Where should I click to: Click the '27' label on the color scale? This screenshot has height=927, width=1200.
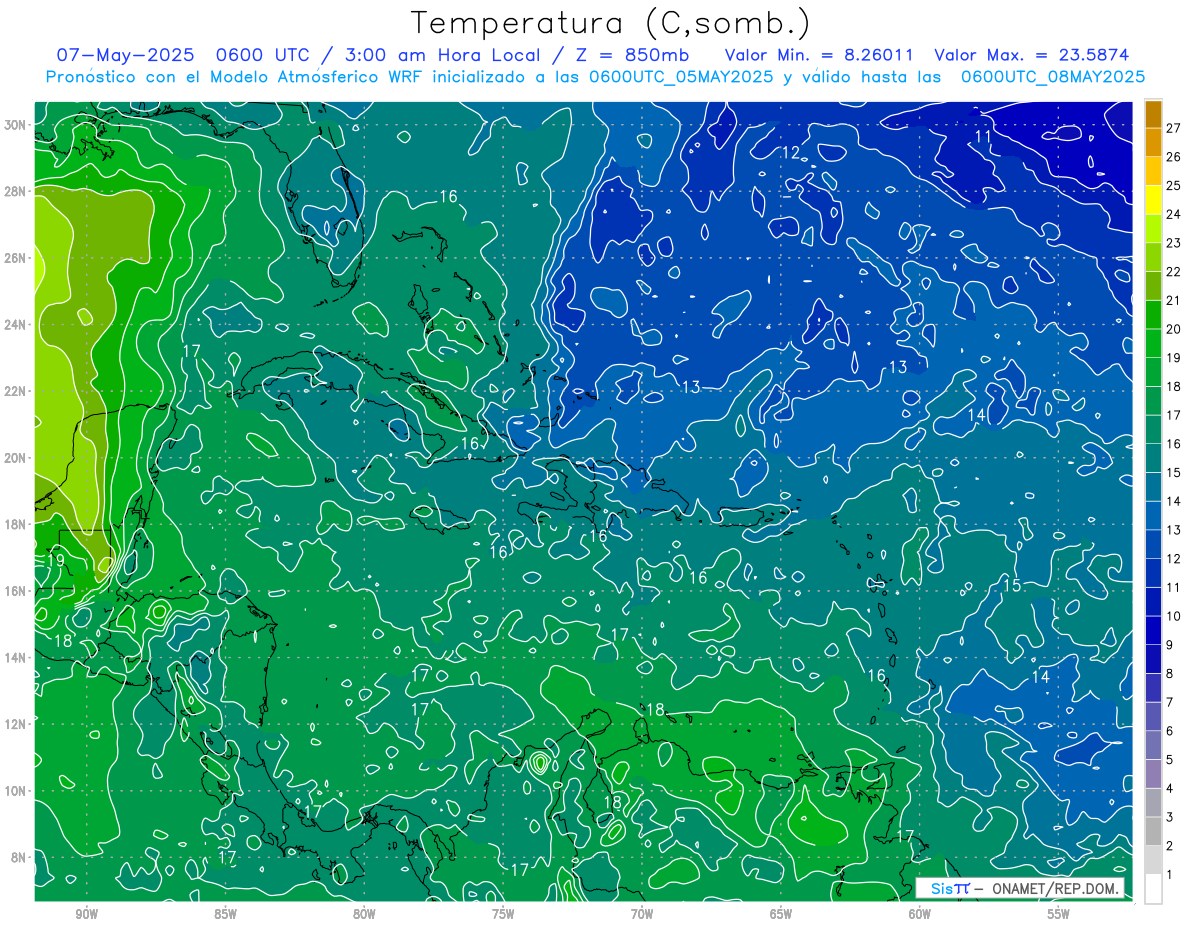click(1174, 128)
